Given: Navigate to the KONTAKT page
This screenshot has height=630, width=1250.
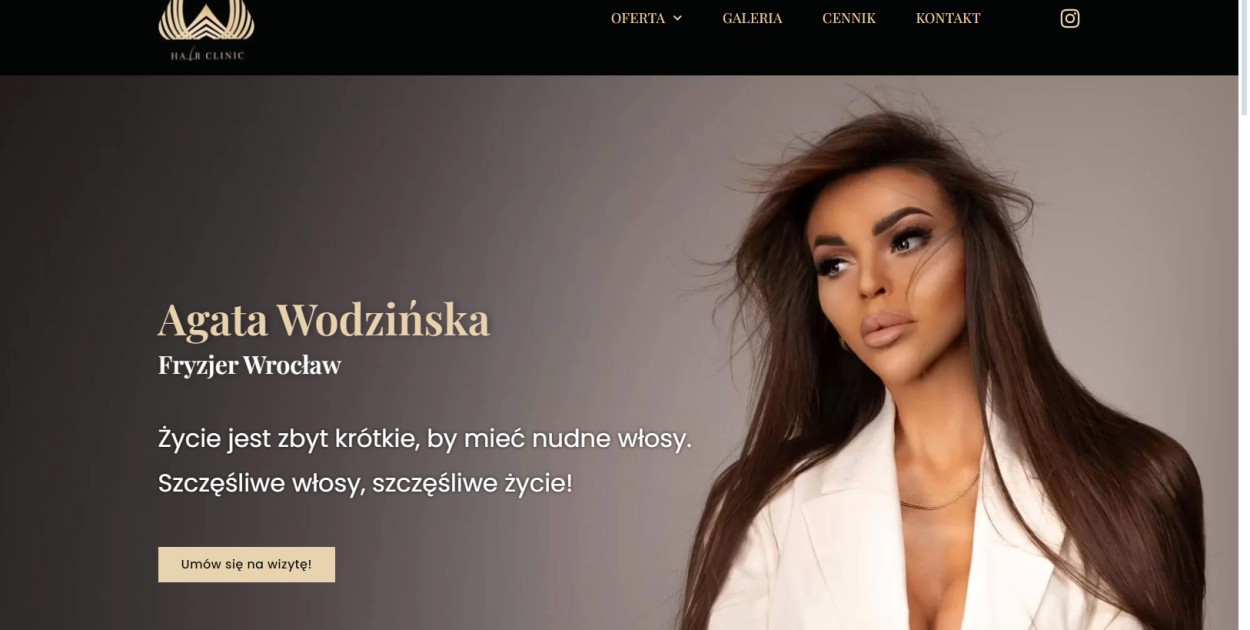Looking at the screenshot, I should (948, 18).
